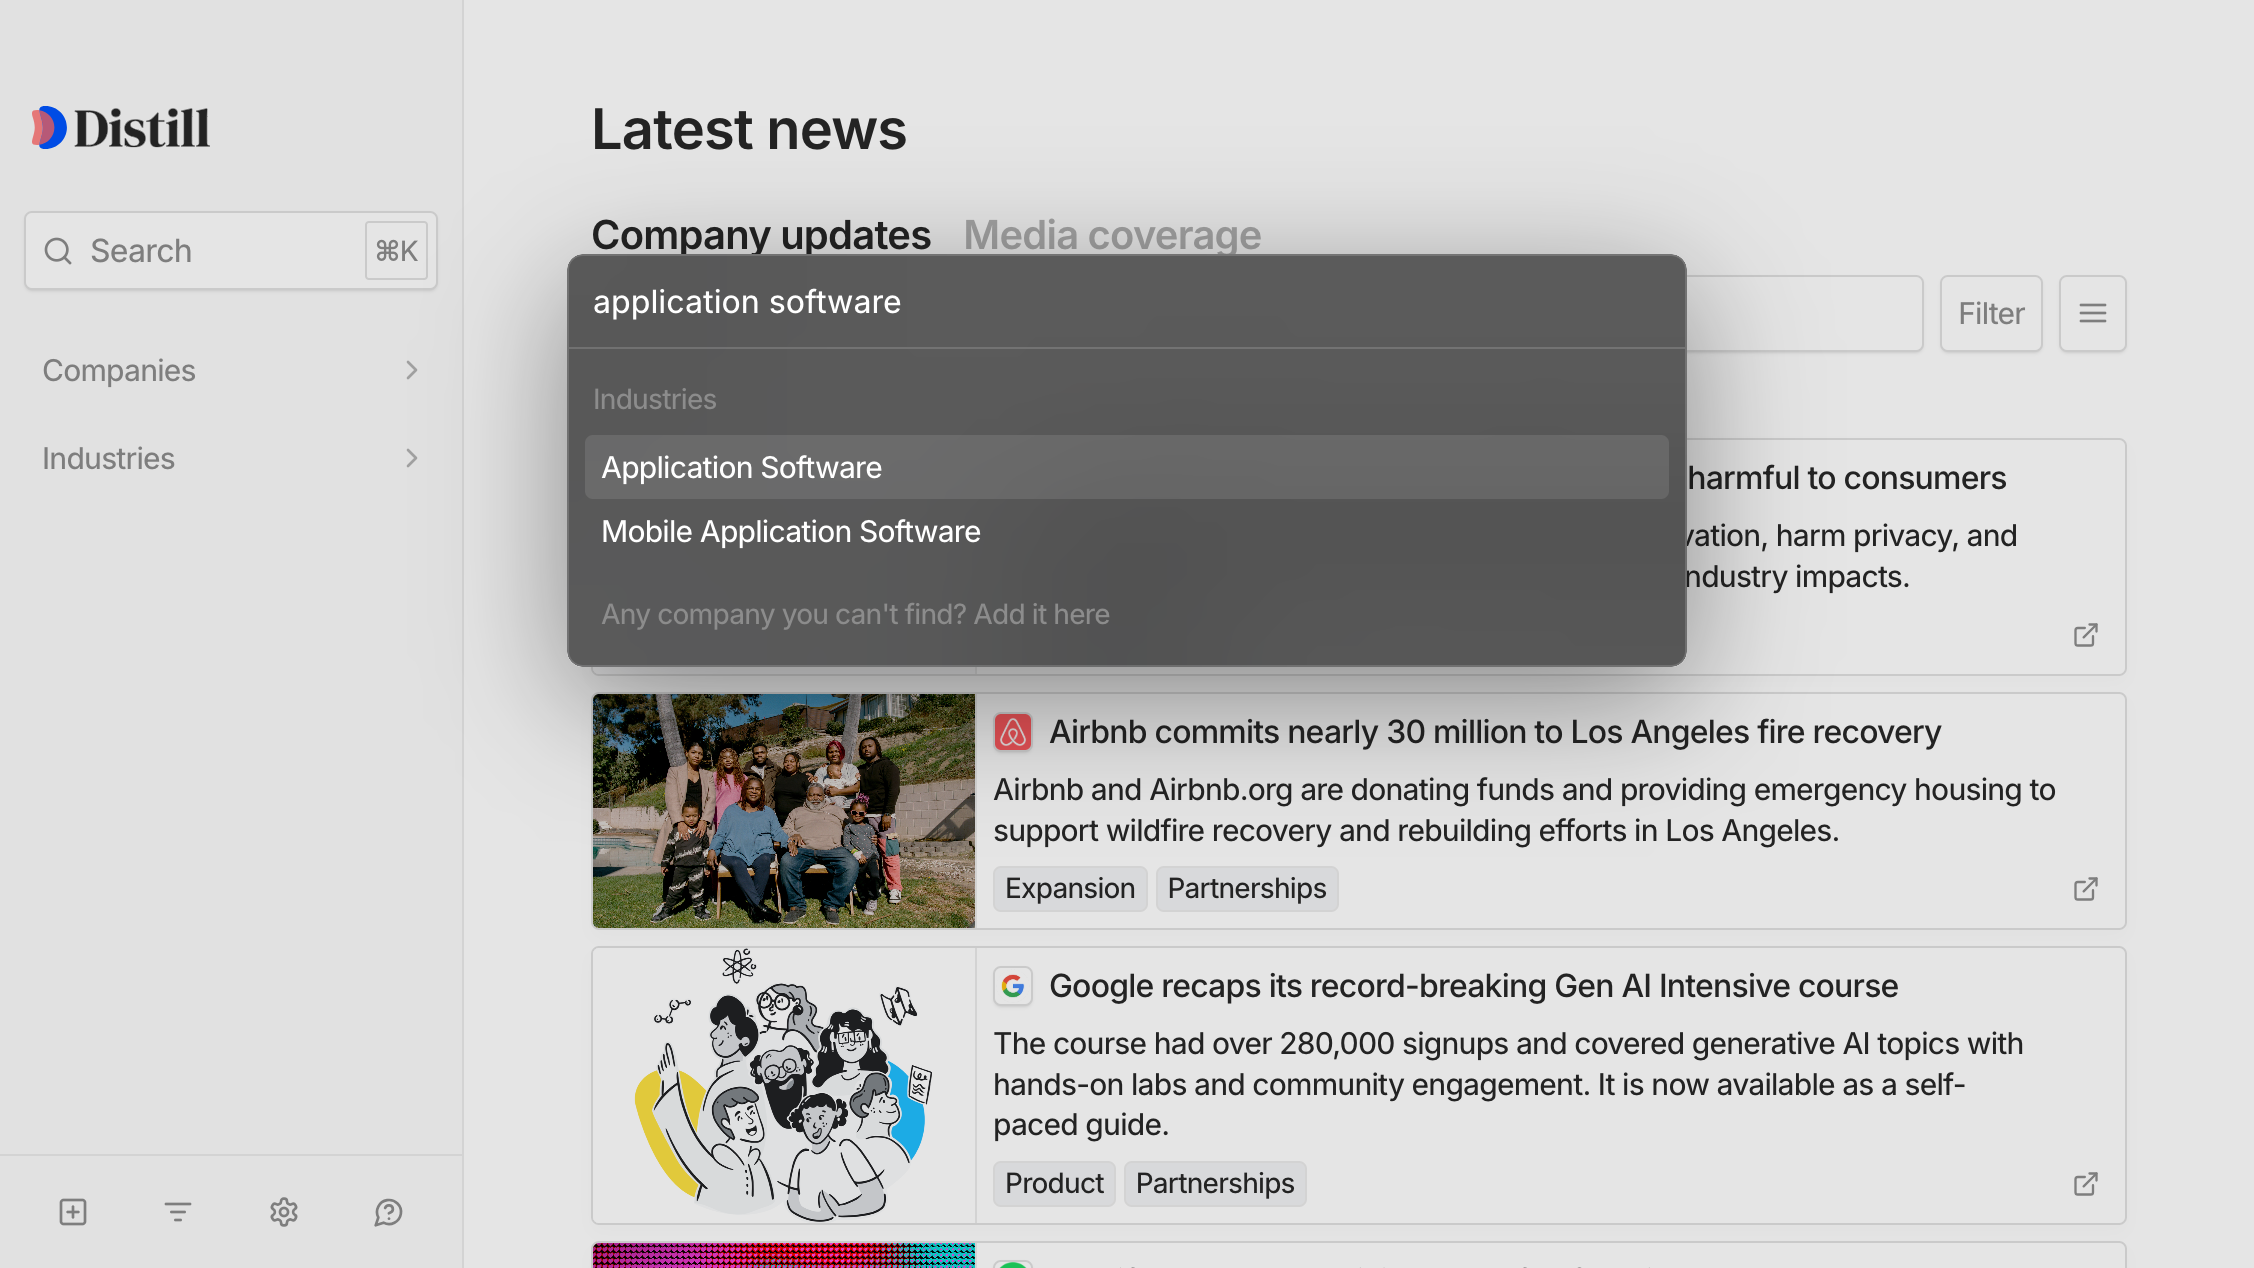
Task: Click the hamburger view menu button
Action: point(2092,314)
